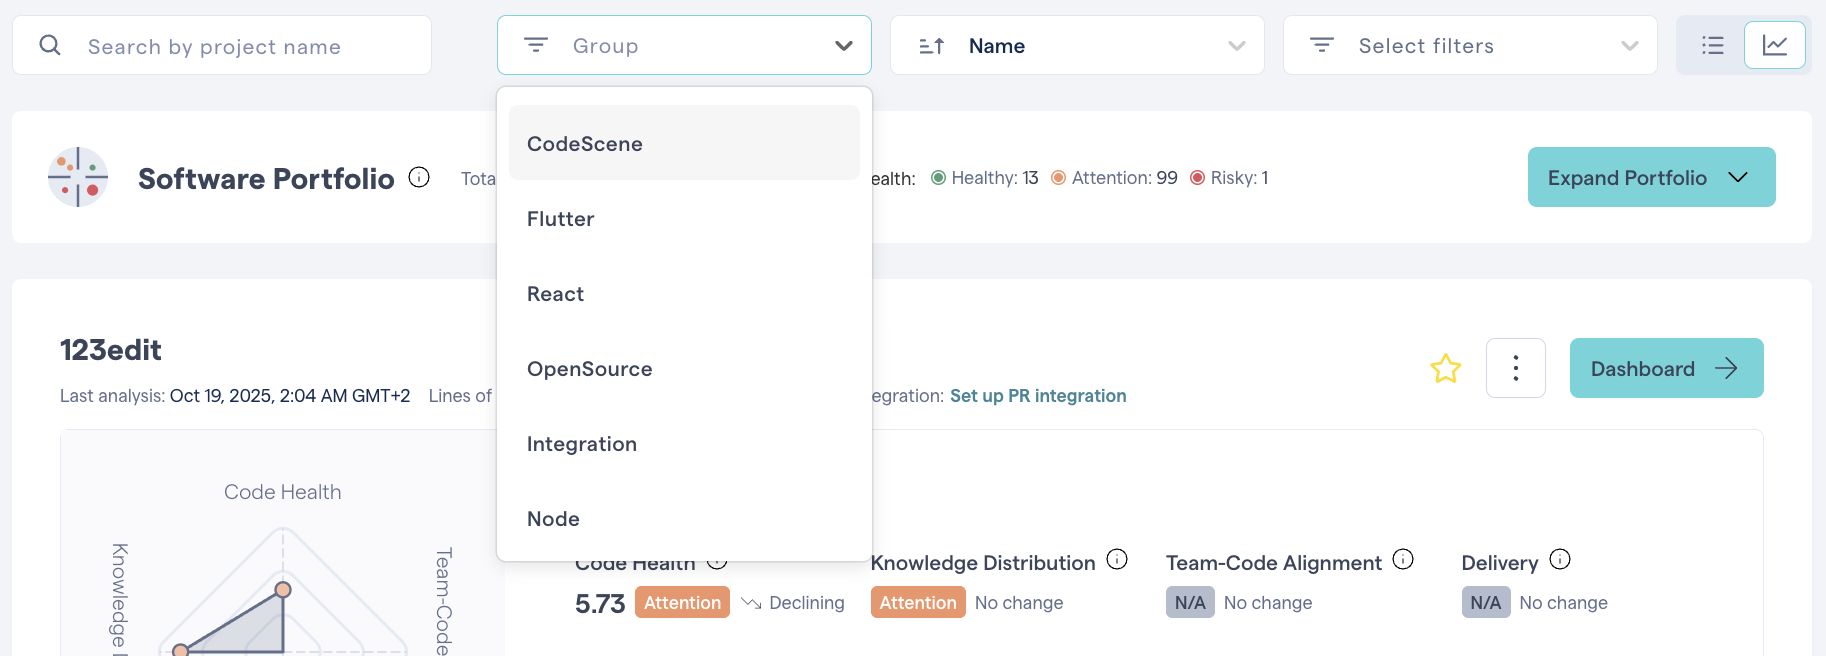Collapse the Group dropdown
The height and width of the screenshot is (656, 1826).
point(843,46)
